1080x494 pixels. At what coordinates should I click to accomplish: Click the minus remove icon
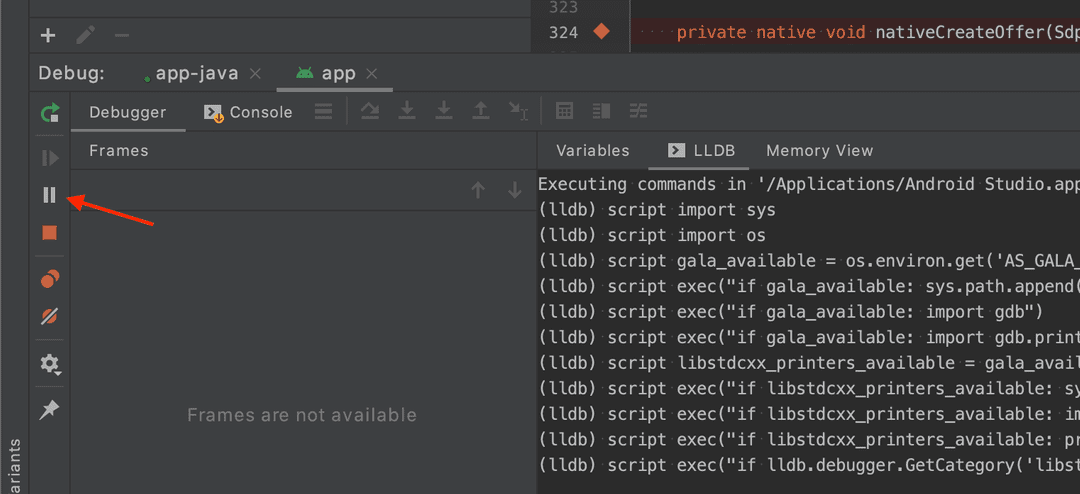[x=122, y=35]
